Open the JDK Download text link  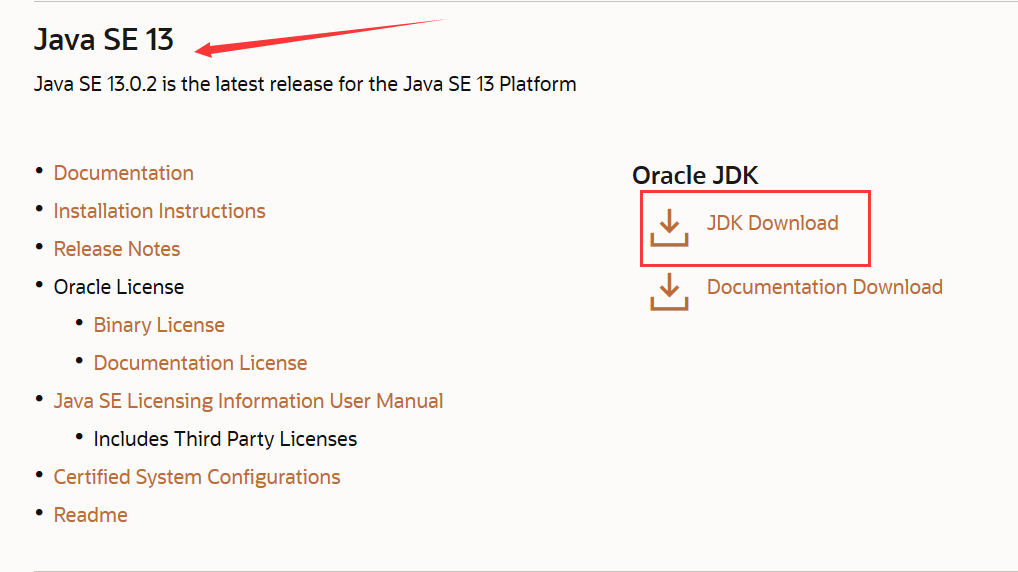click(x=773, y=223)
